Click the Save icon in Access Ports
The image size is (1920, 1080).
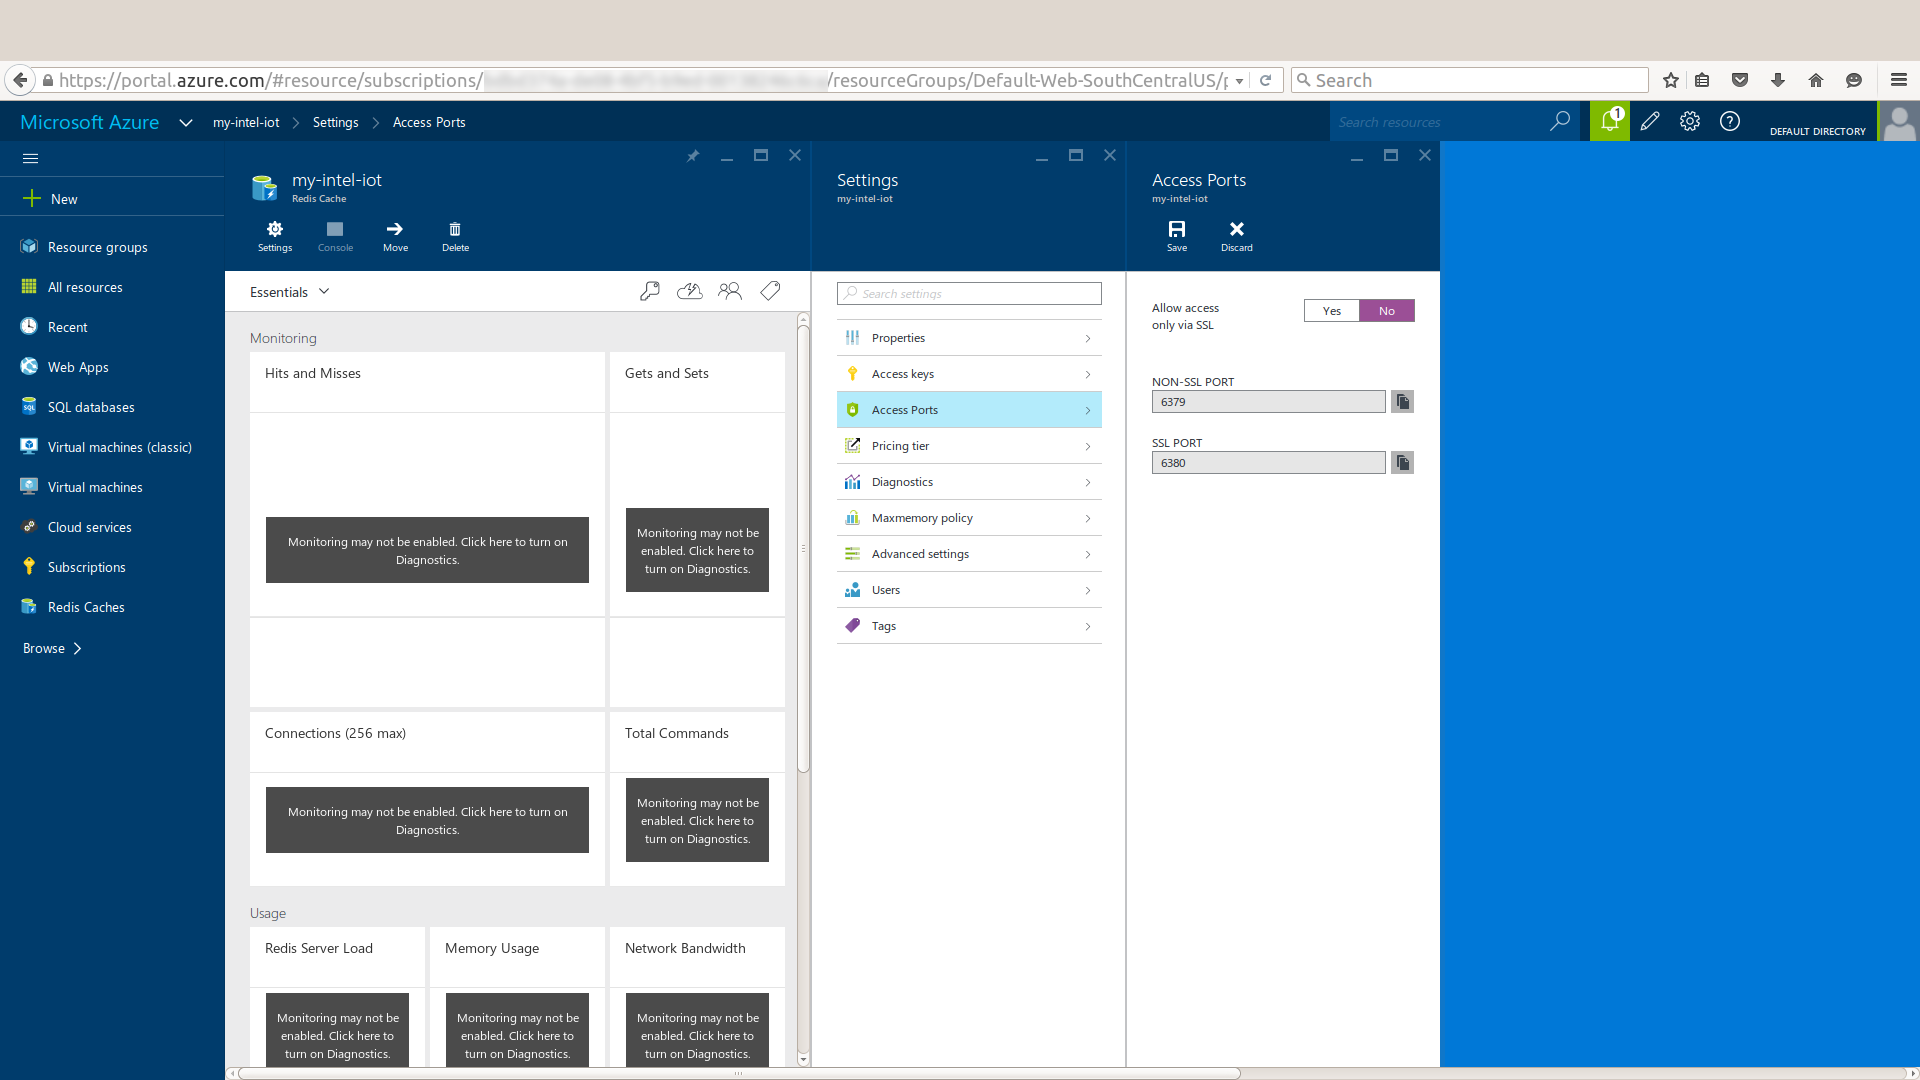point(1177,235)
